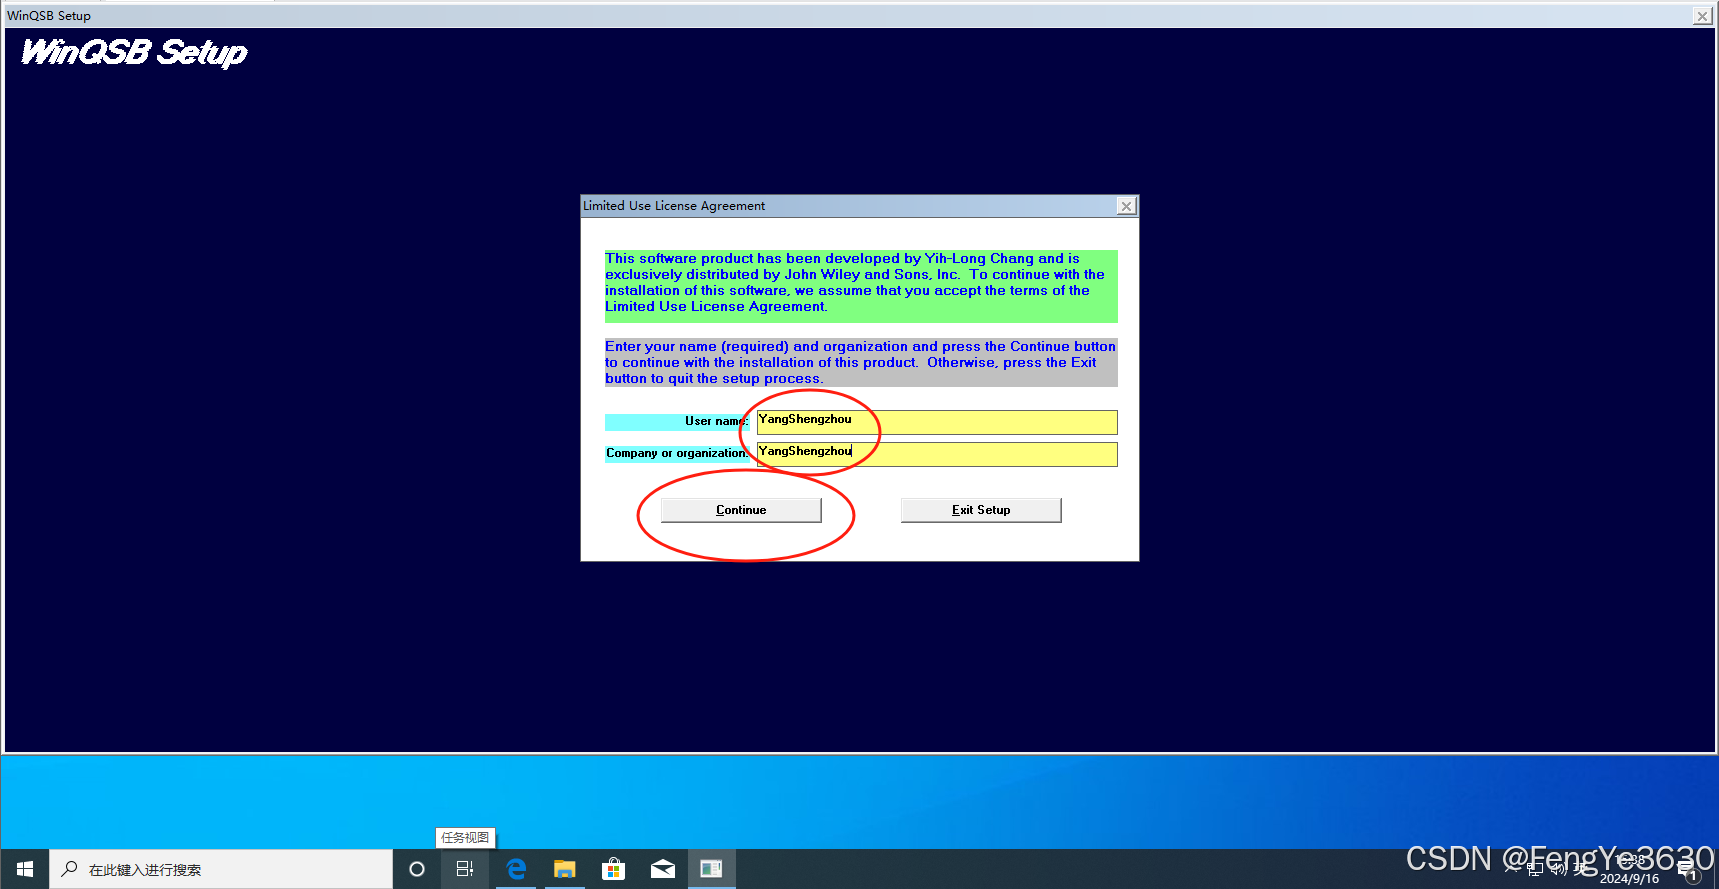Show hidden system tray icons

coord(1512,869)
